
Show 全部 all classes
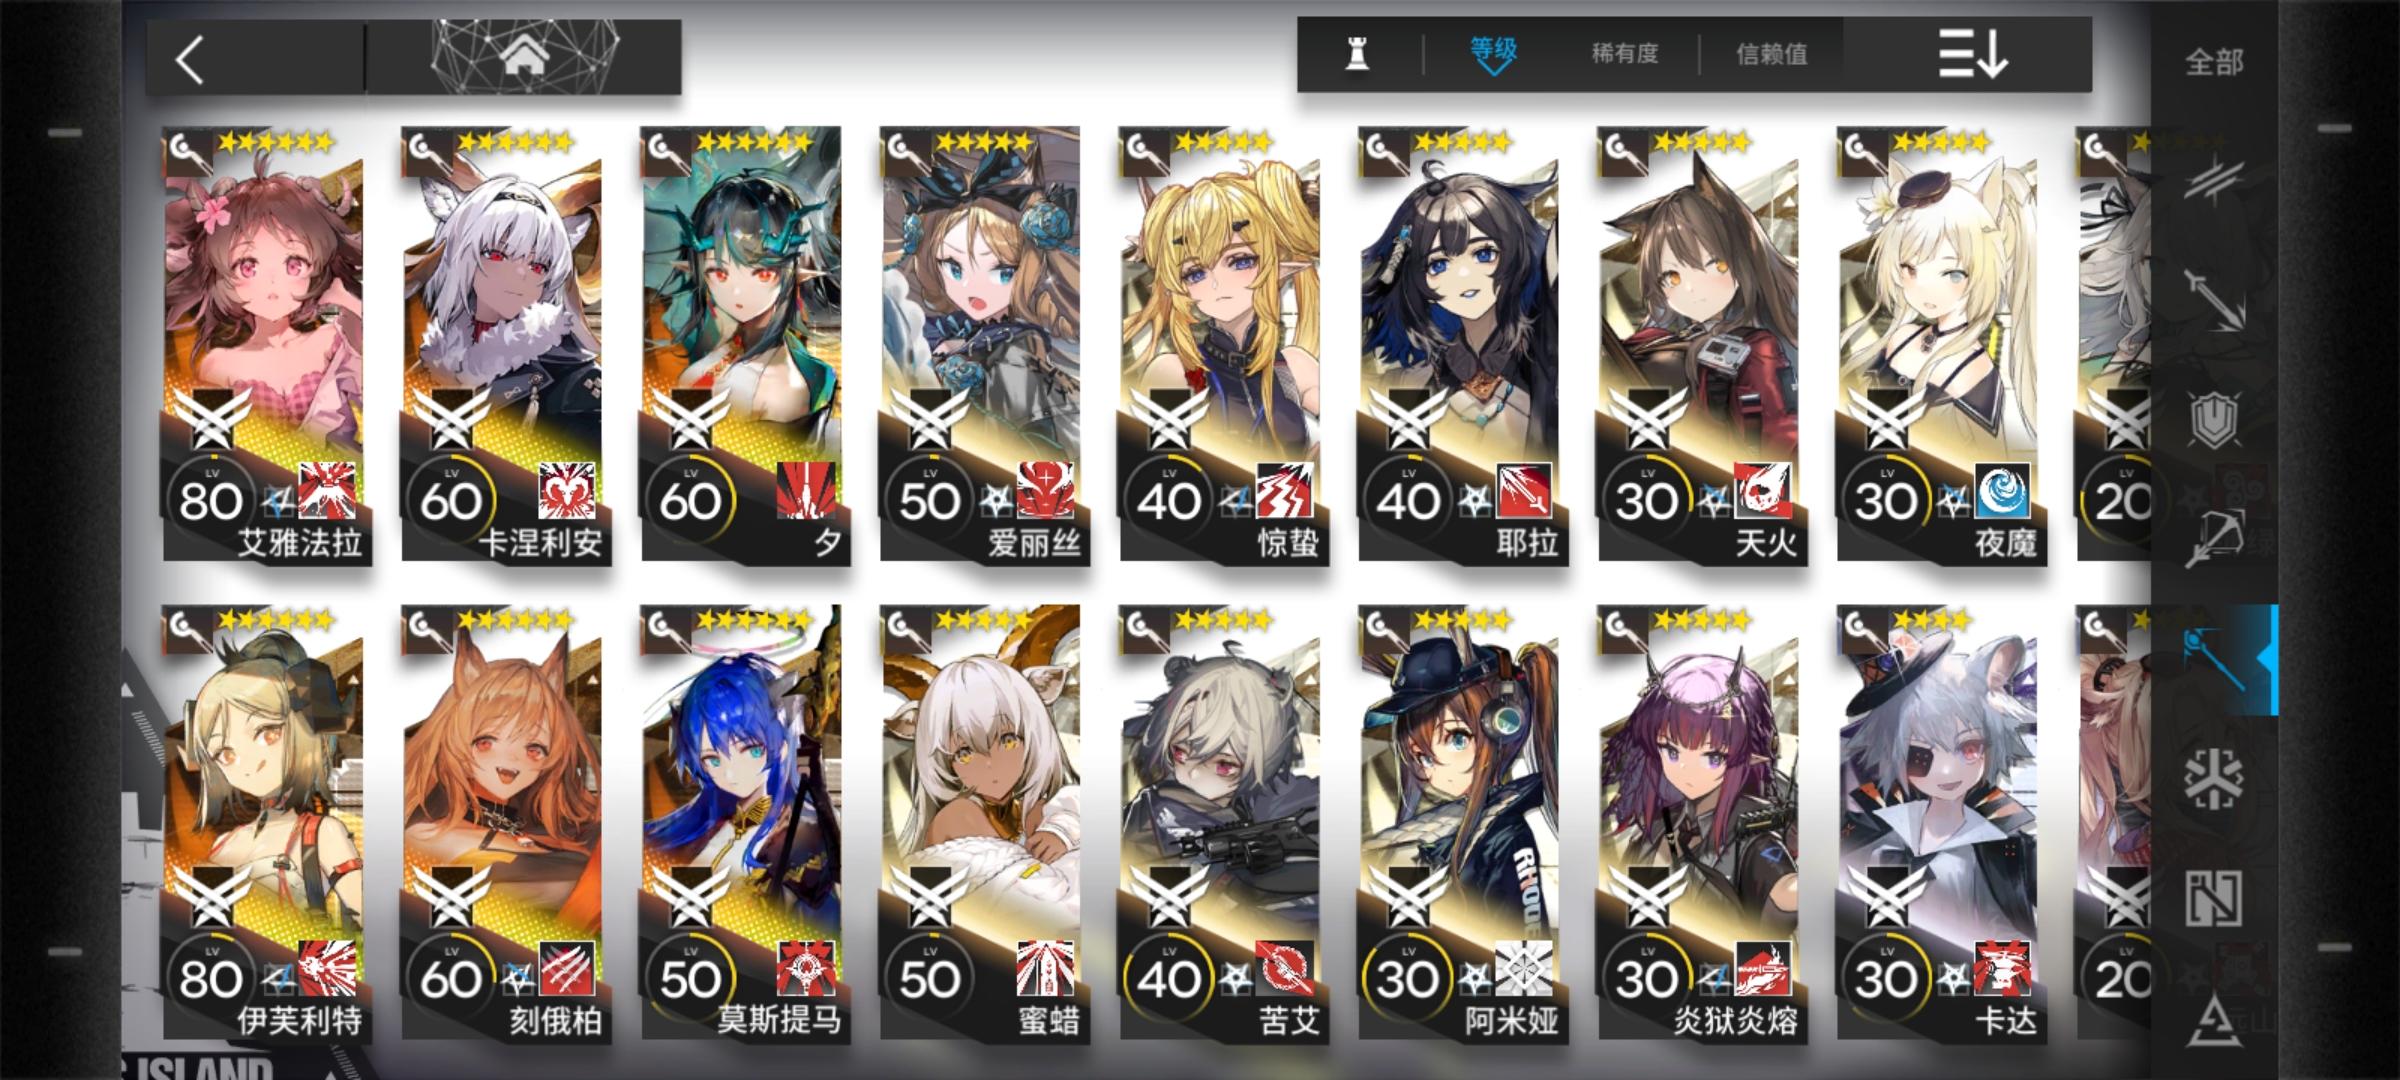click(x=2214, y=62)
